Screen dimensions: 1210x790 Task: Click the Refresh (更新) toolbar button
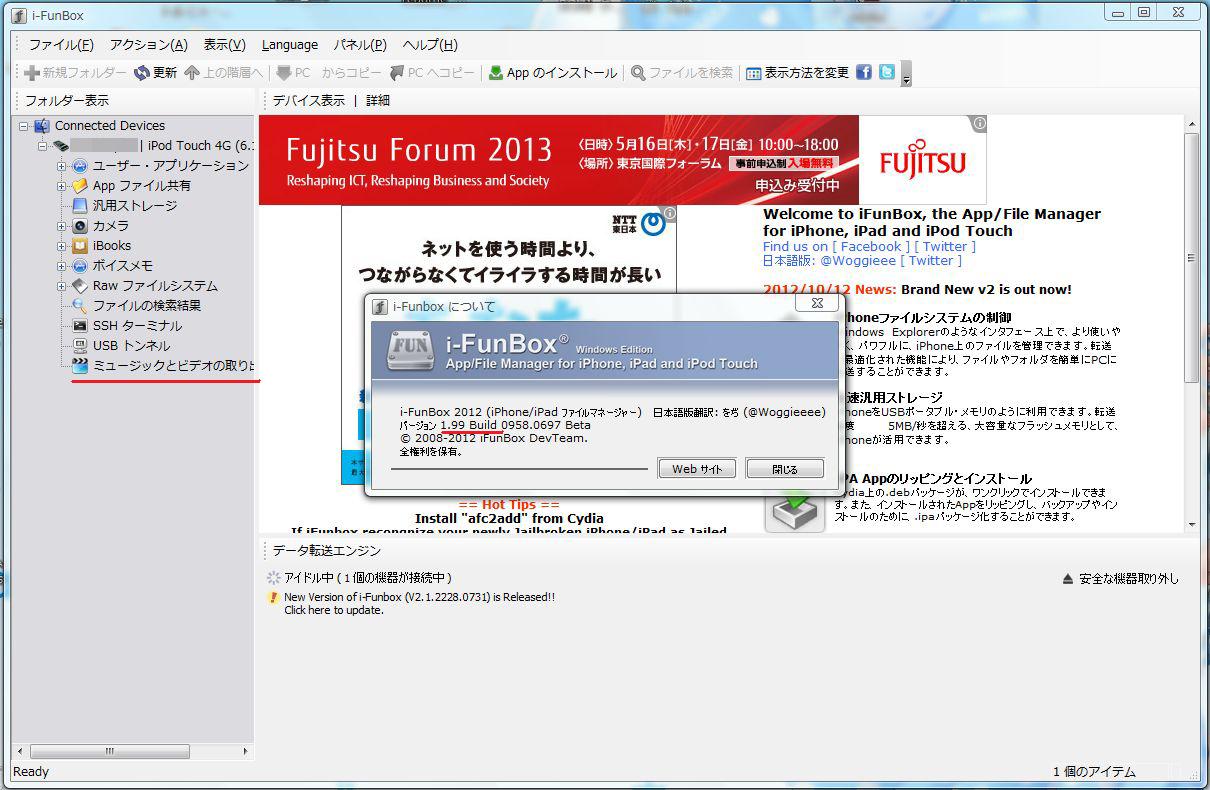point(155,73)
